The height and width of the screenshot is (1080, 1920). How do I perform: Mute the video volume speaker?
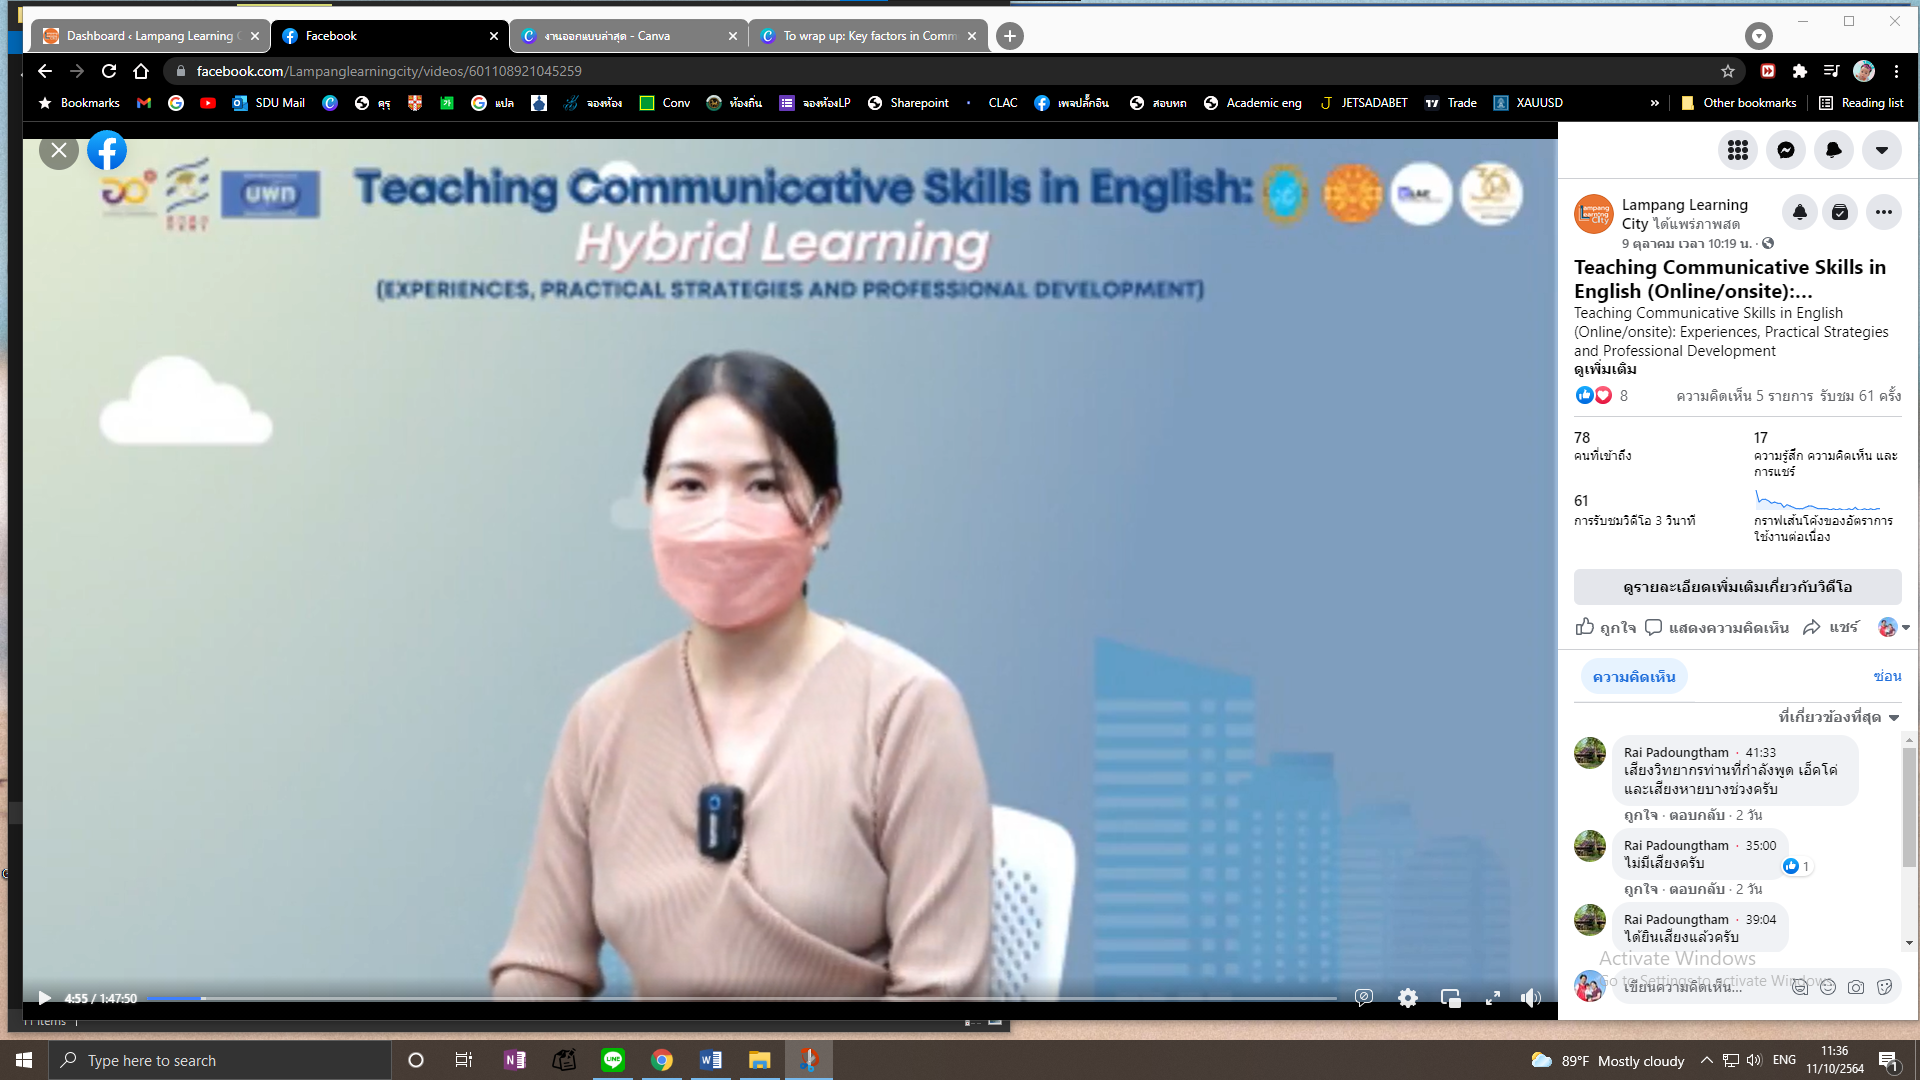pos(1530,998)
